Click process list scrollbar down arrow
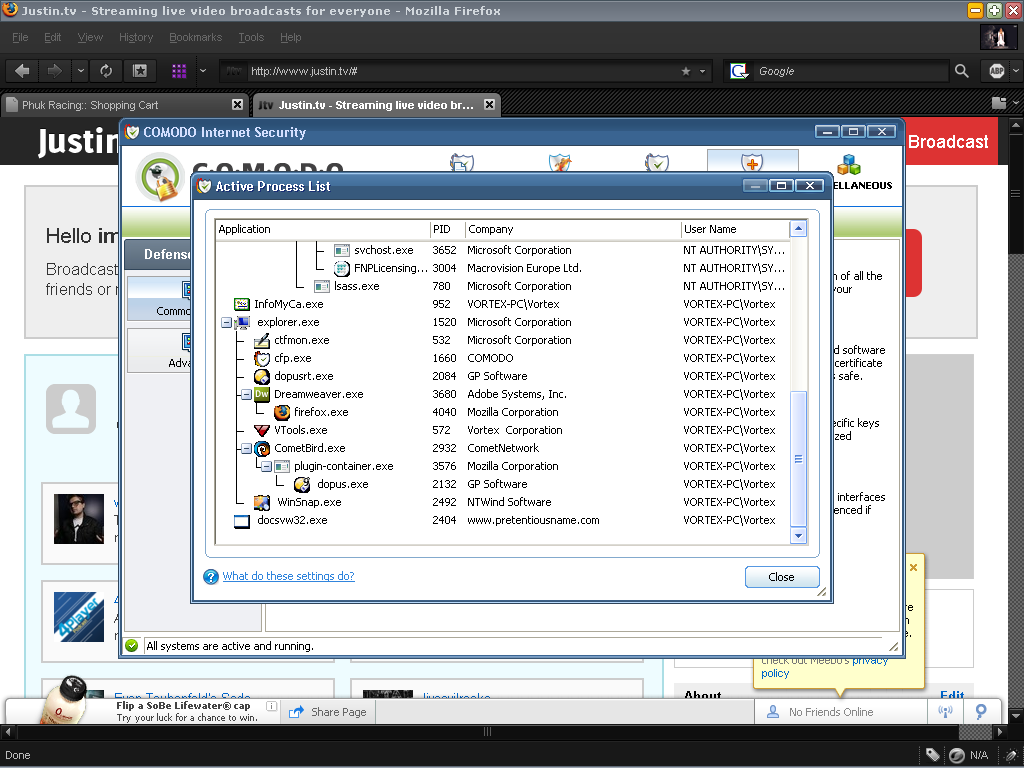1024x768 pixels. click(798, 536)
